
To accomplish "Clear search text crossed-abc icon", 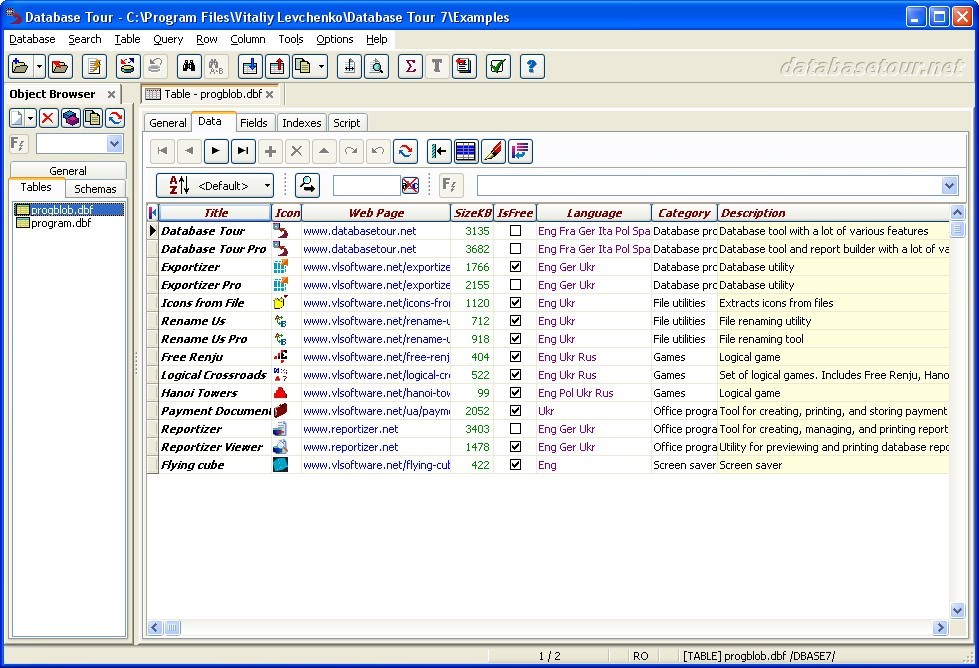I will [x=410, y=185].
